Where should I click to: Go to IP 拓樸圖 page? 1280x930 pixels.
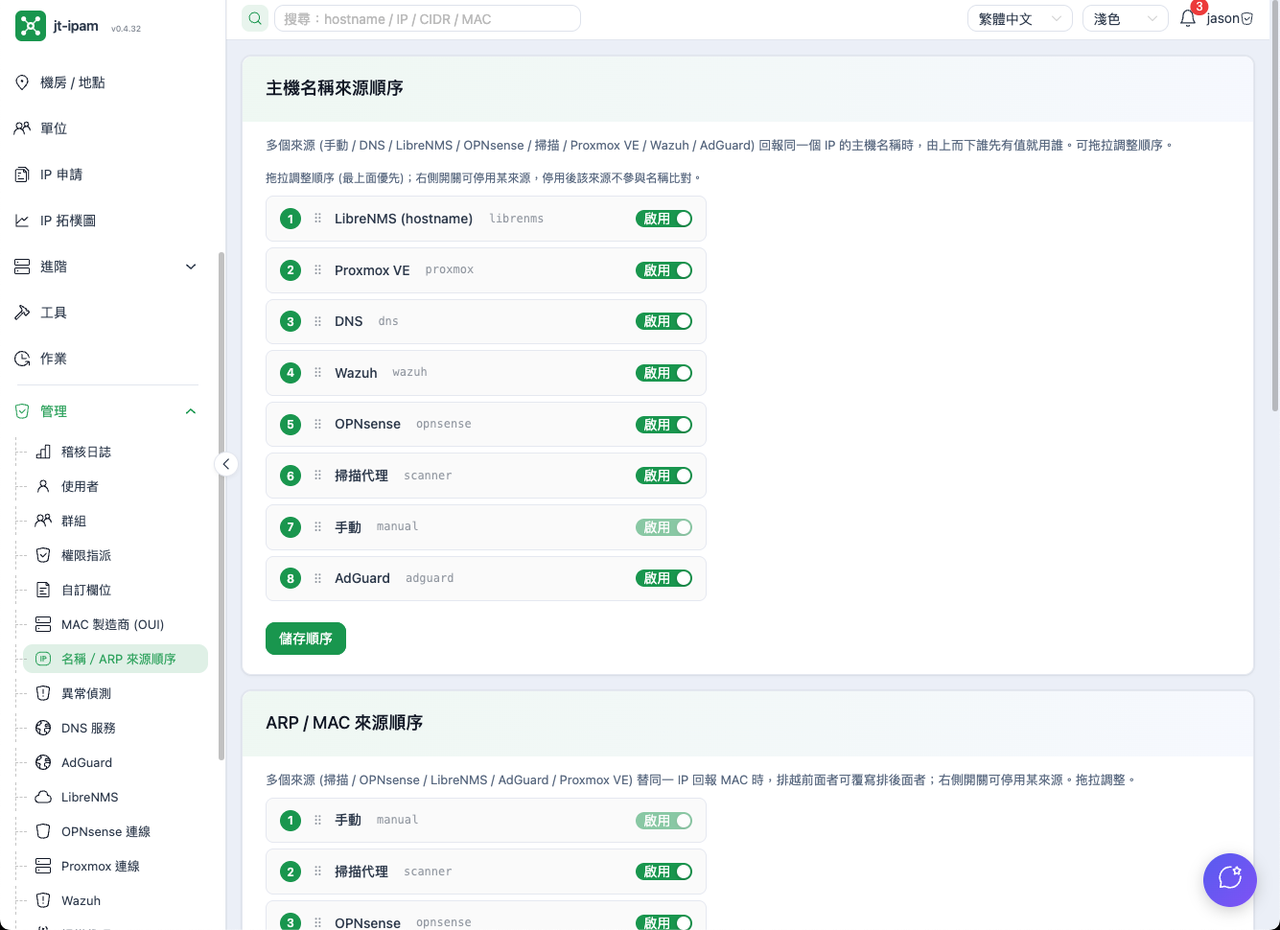(x=106, y=220)
